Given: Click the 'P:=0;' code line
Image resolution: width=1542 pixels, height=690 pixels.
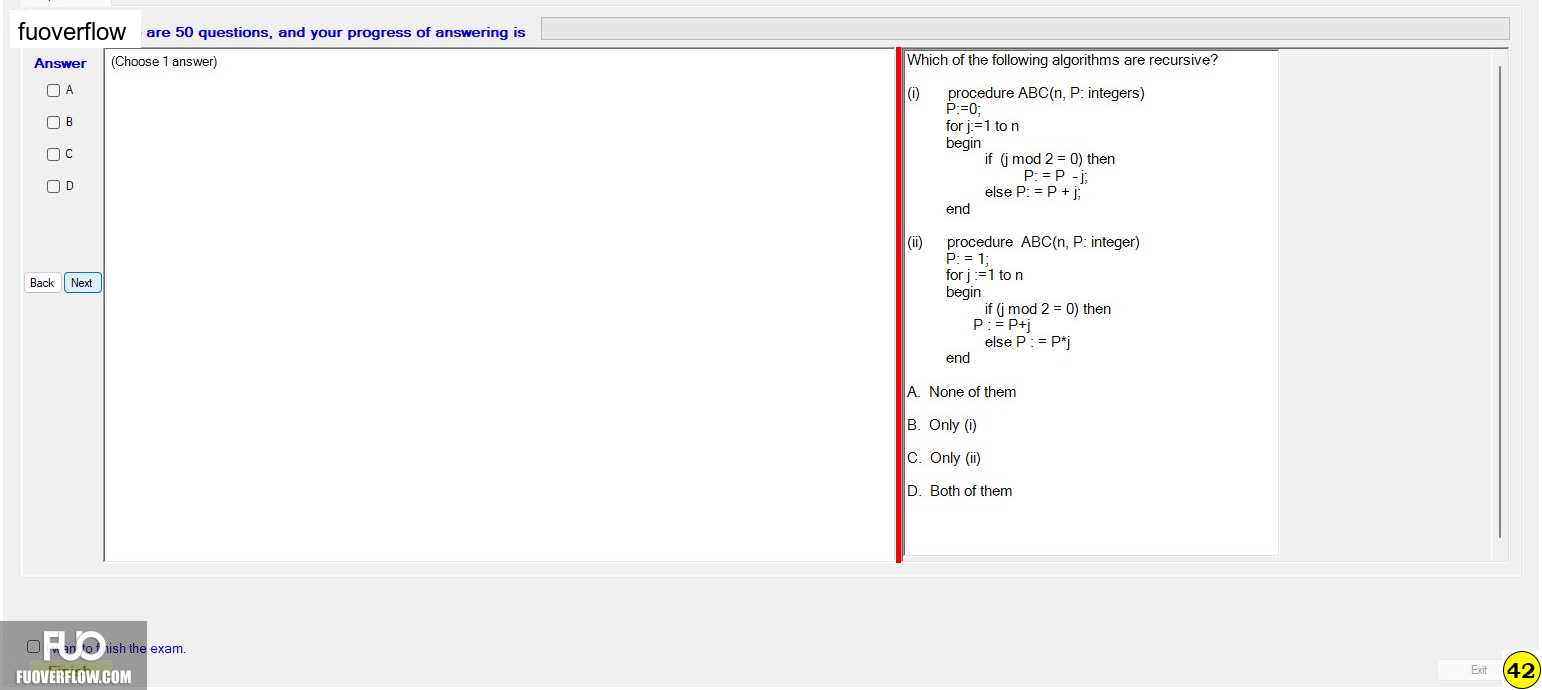Looking at the screenshot, I should [964, 108].
